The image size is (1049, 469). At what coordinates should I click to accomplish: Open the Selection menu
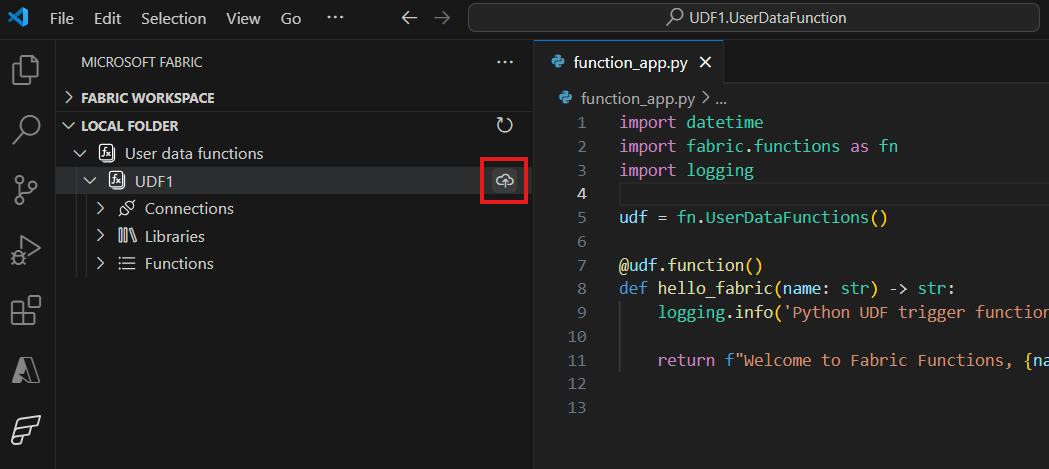[x=173, y=19]
